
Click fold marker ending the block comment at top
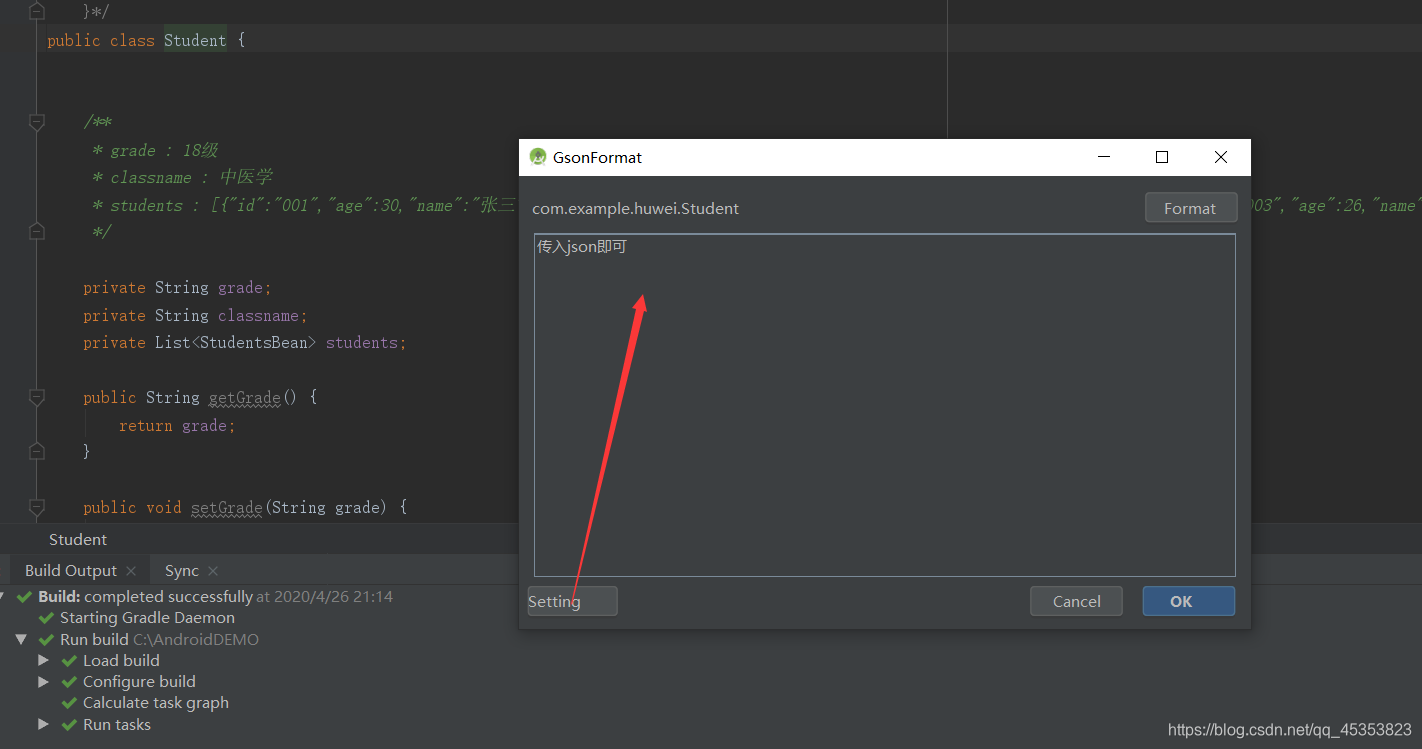(37, 11)
